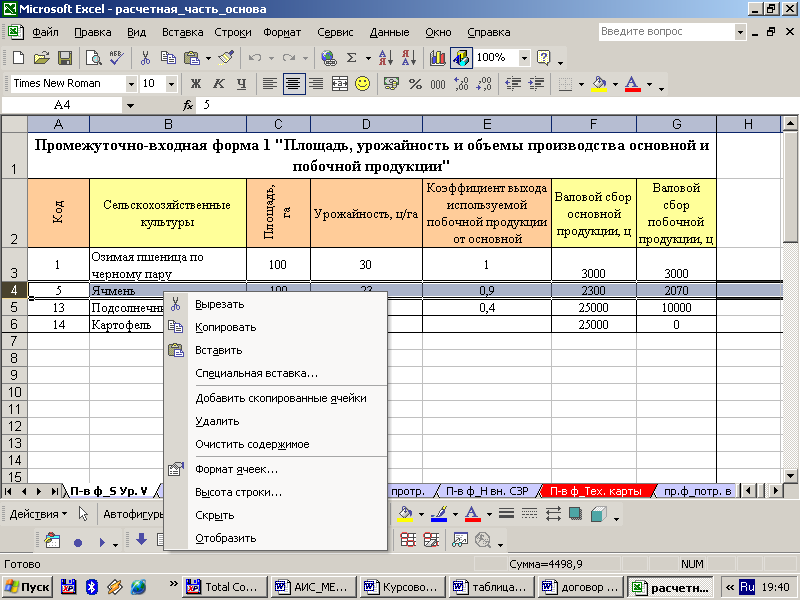Screen dimensions: 800x600
Task: Click the Windows Пуск start button
Action: [x=27, y=587]
